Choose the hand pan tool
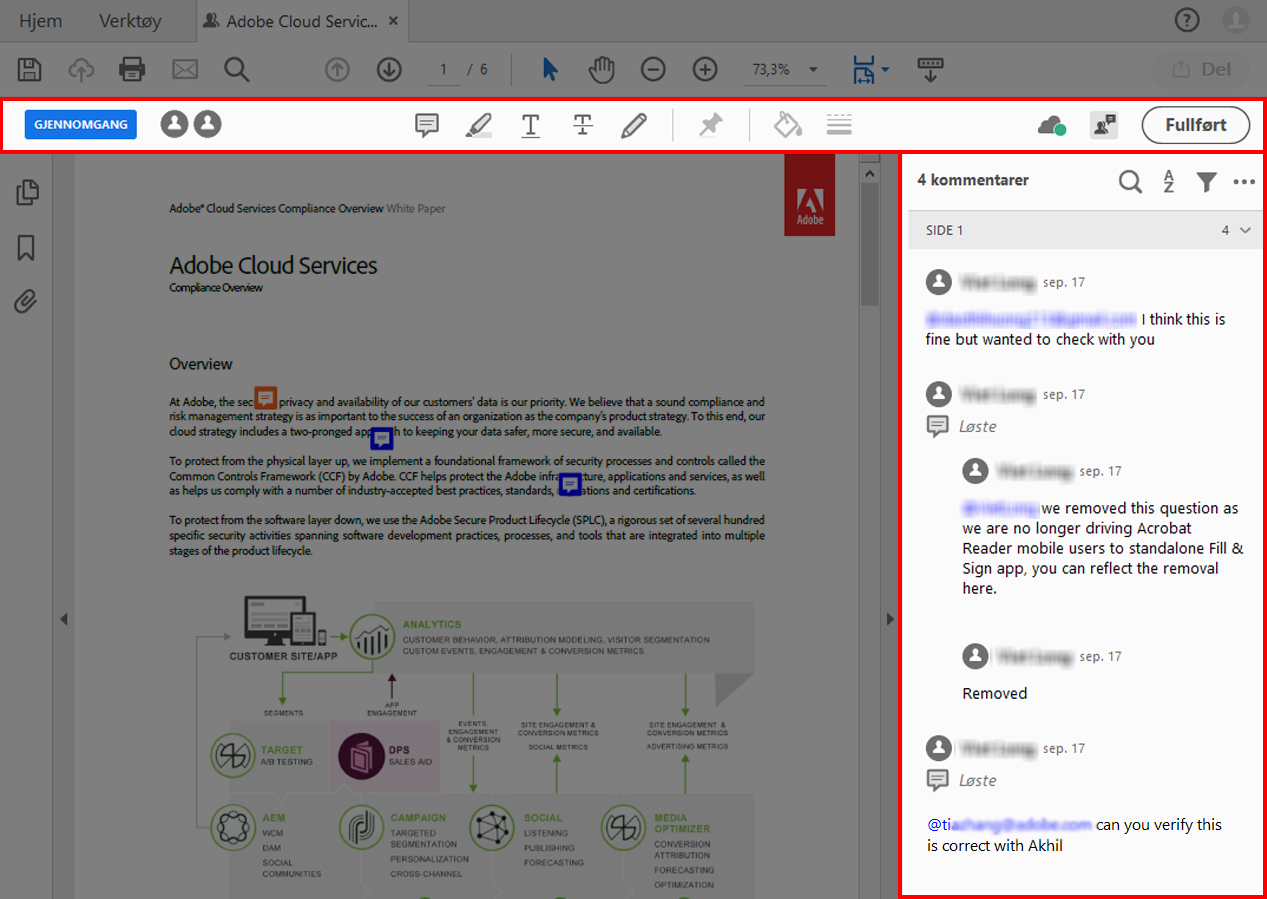1267x899 pixels. (601, 69)
